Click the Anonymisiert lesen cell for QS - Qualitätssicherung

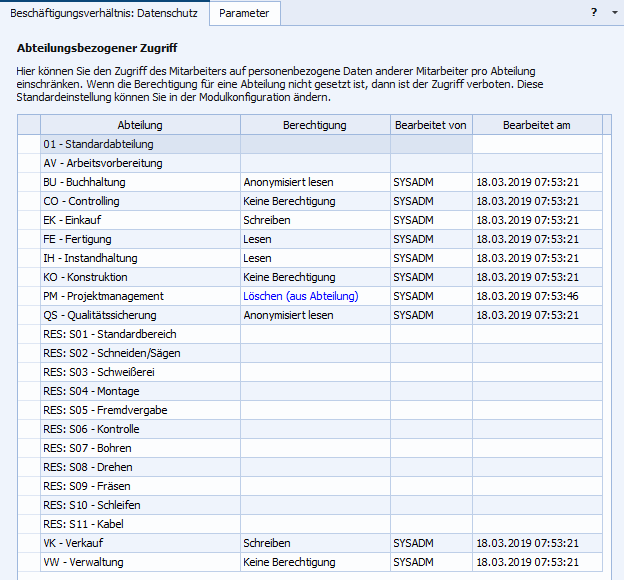pos(314,316)
